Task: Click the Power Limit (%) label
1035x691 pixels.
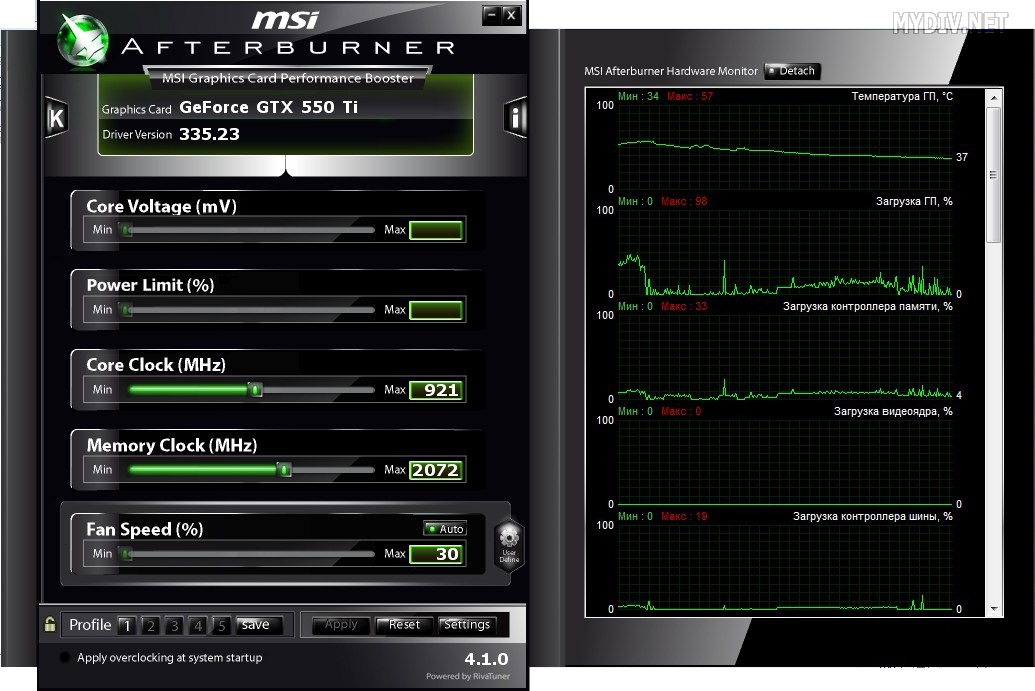Action: click(150, 285)
